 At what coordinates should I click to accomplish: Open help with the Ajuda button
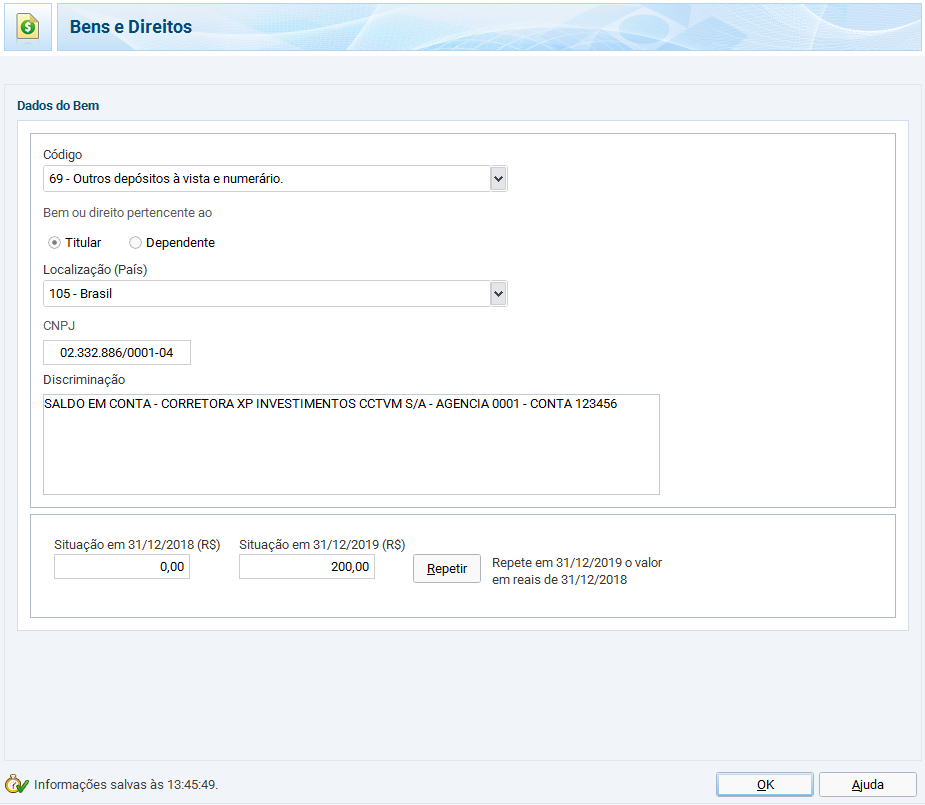pos(867,785)
